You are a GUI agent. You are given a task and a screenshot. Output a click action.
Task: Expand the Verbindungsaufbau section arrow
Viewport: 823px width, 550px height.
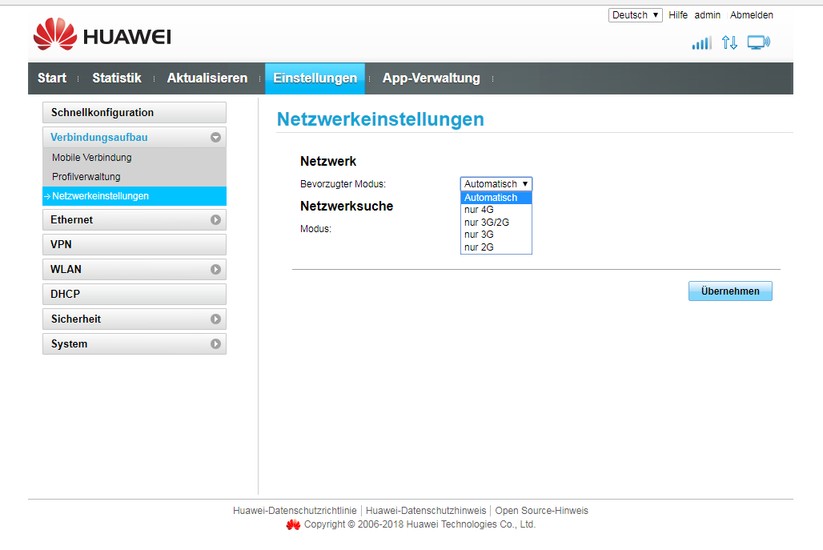point(215,138)
